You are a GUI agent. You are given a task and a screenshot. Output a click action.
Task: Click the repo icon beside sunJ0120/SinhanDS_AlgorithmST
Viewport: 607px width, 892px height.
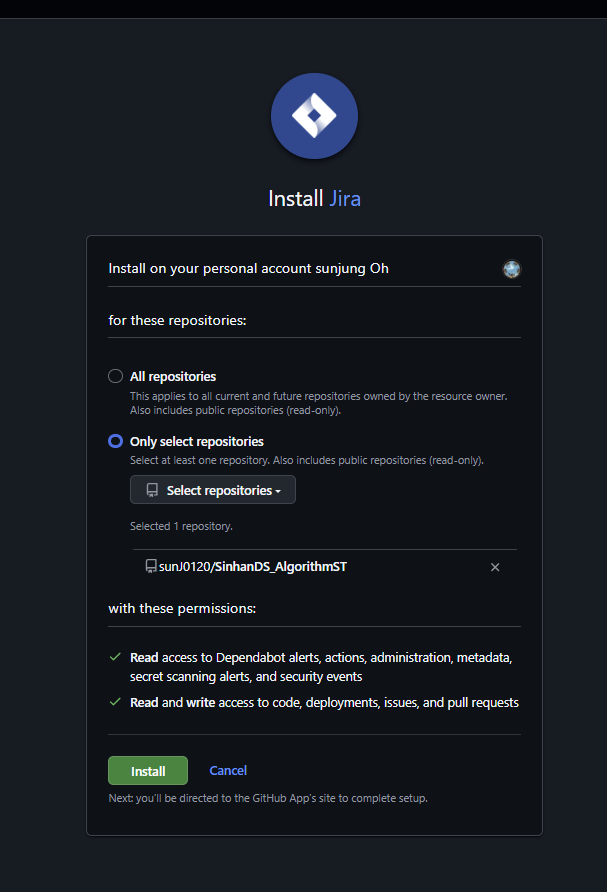pyautogui.click(x=151, y=566)
